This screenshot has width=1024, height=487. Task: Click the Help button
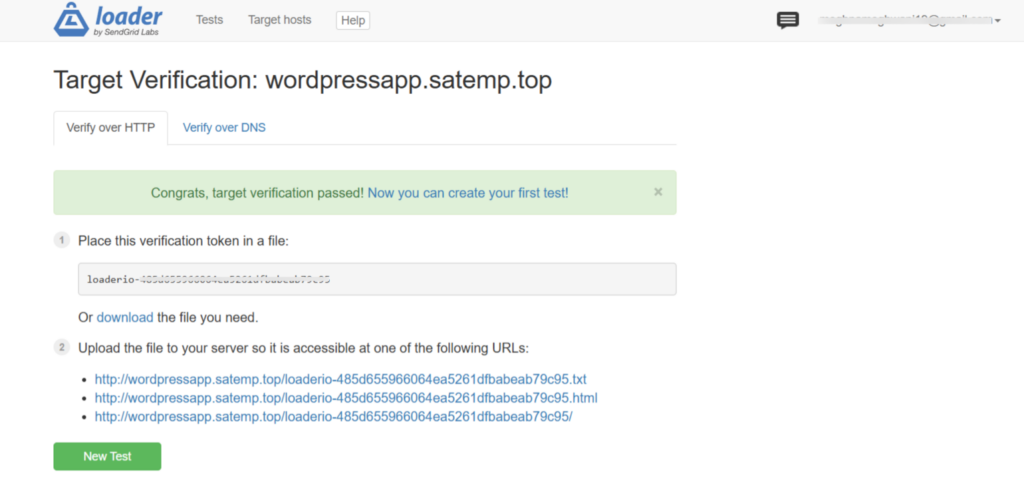coord(353,21)
